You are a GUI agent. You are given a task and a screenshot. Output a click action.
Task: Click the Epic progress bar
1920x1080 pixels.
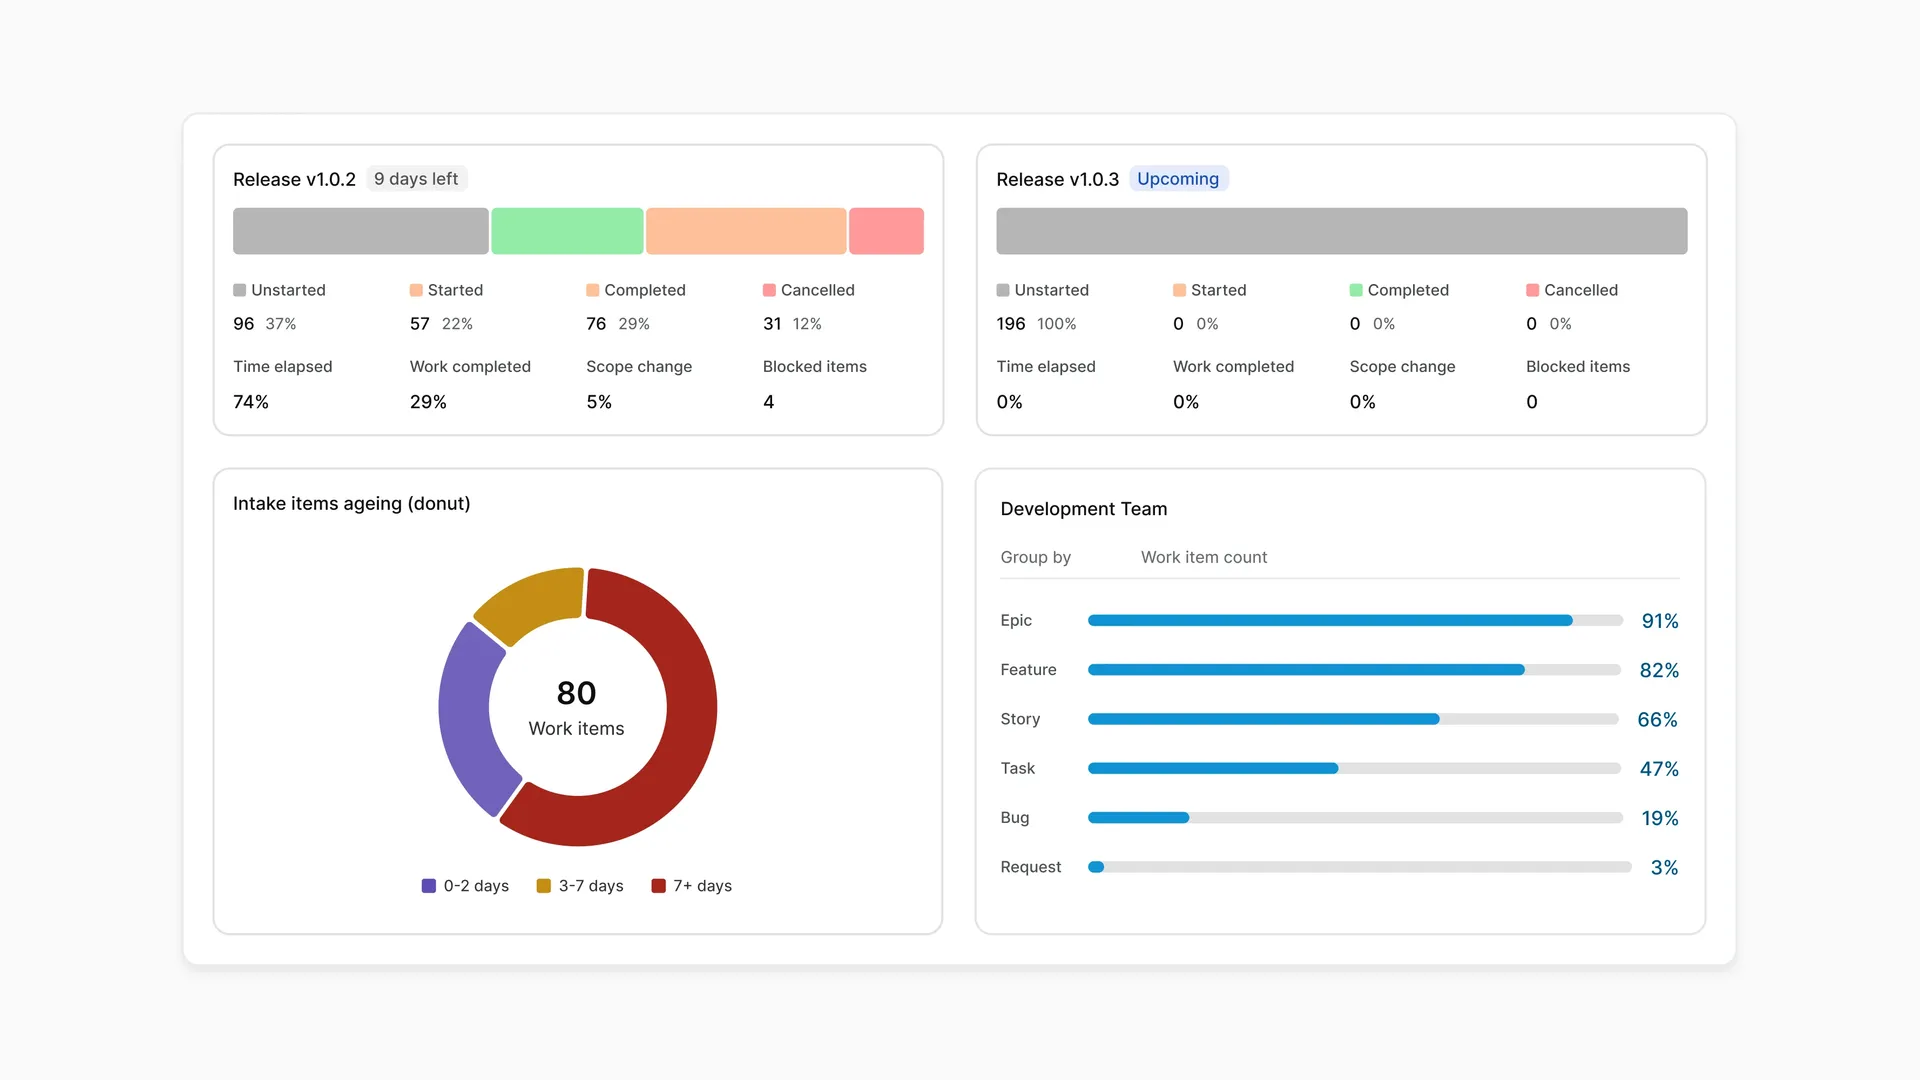[x=1355, y=621]
